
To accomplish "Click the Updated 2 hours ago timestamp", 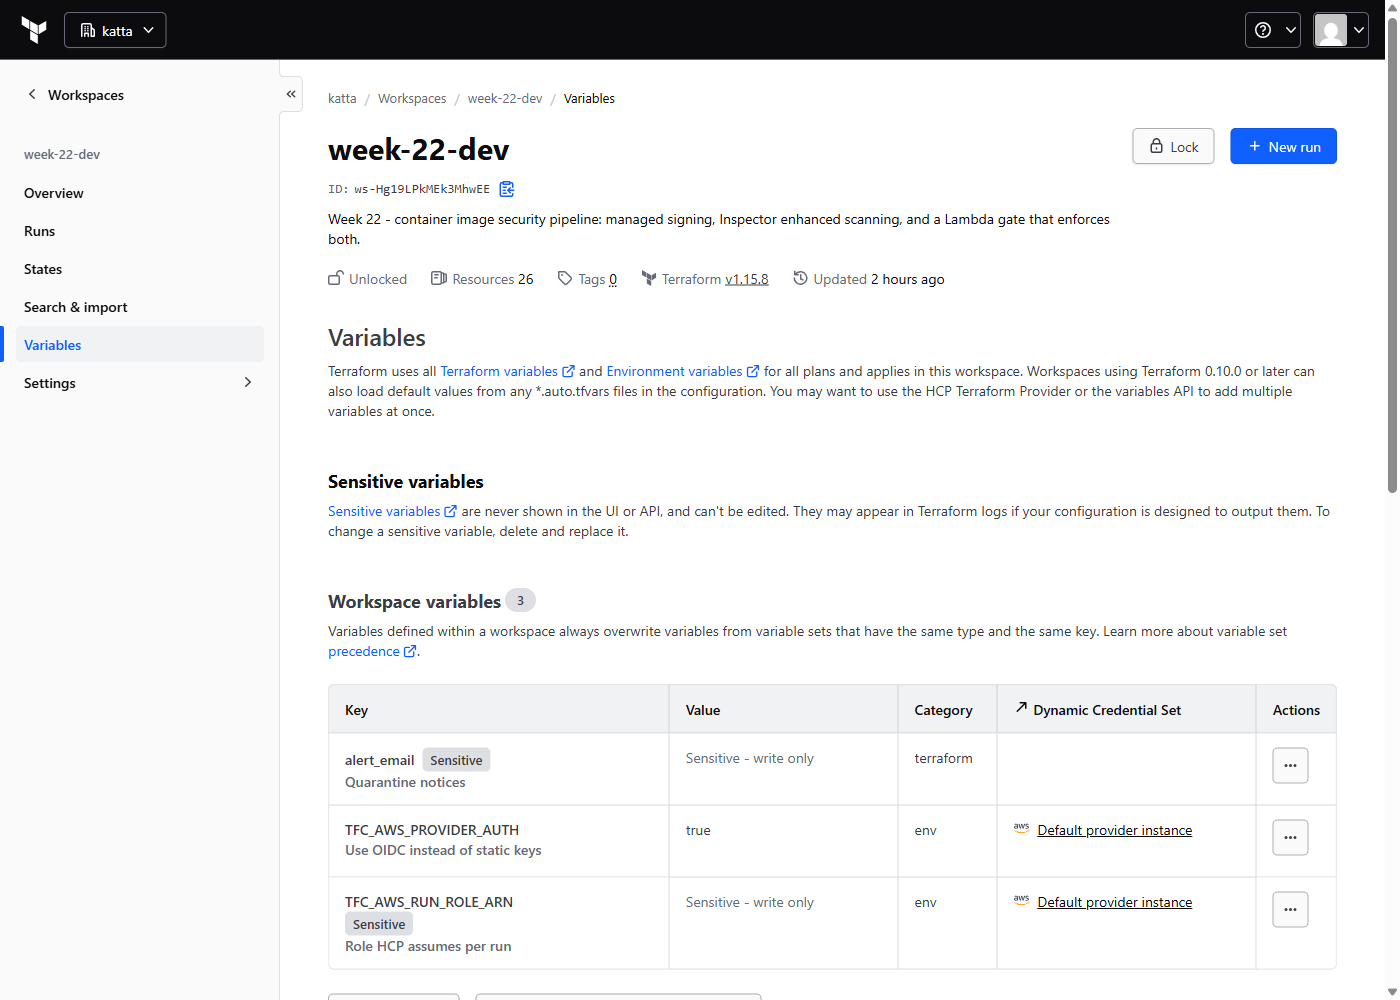I will pos(869,279).
